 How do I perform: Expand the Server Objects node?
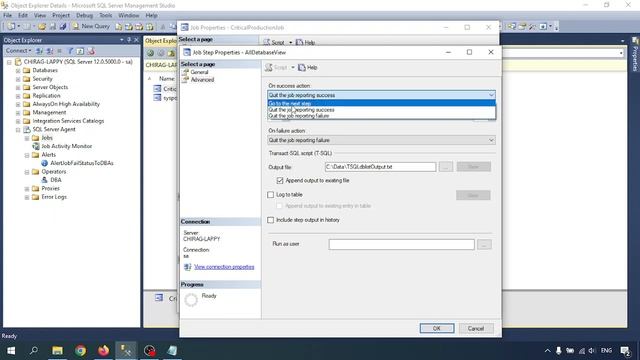(x=18, y=88)
